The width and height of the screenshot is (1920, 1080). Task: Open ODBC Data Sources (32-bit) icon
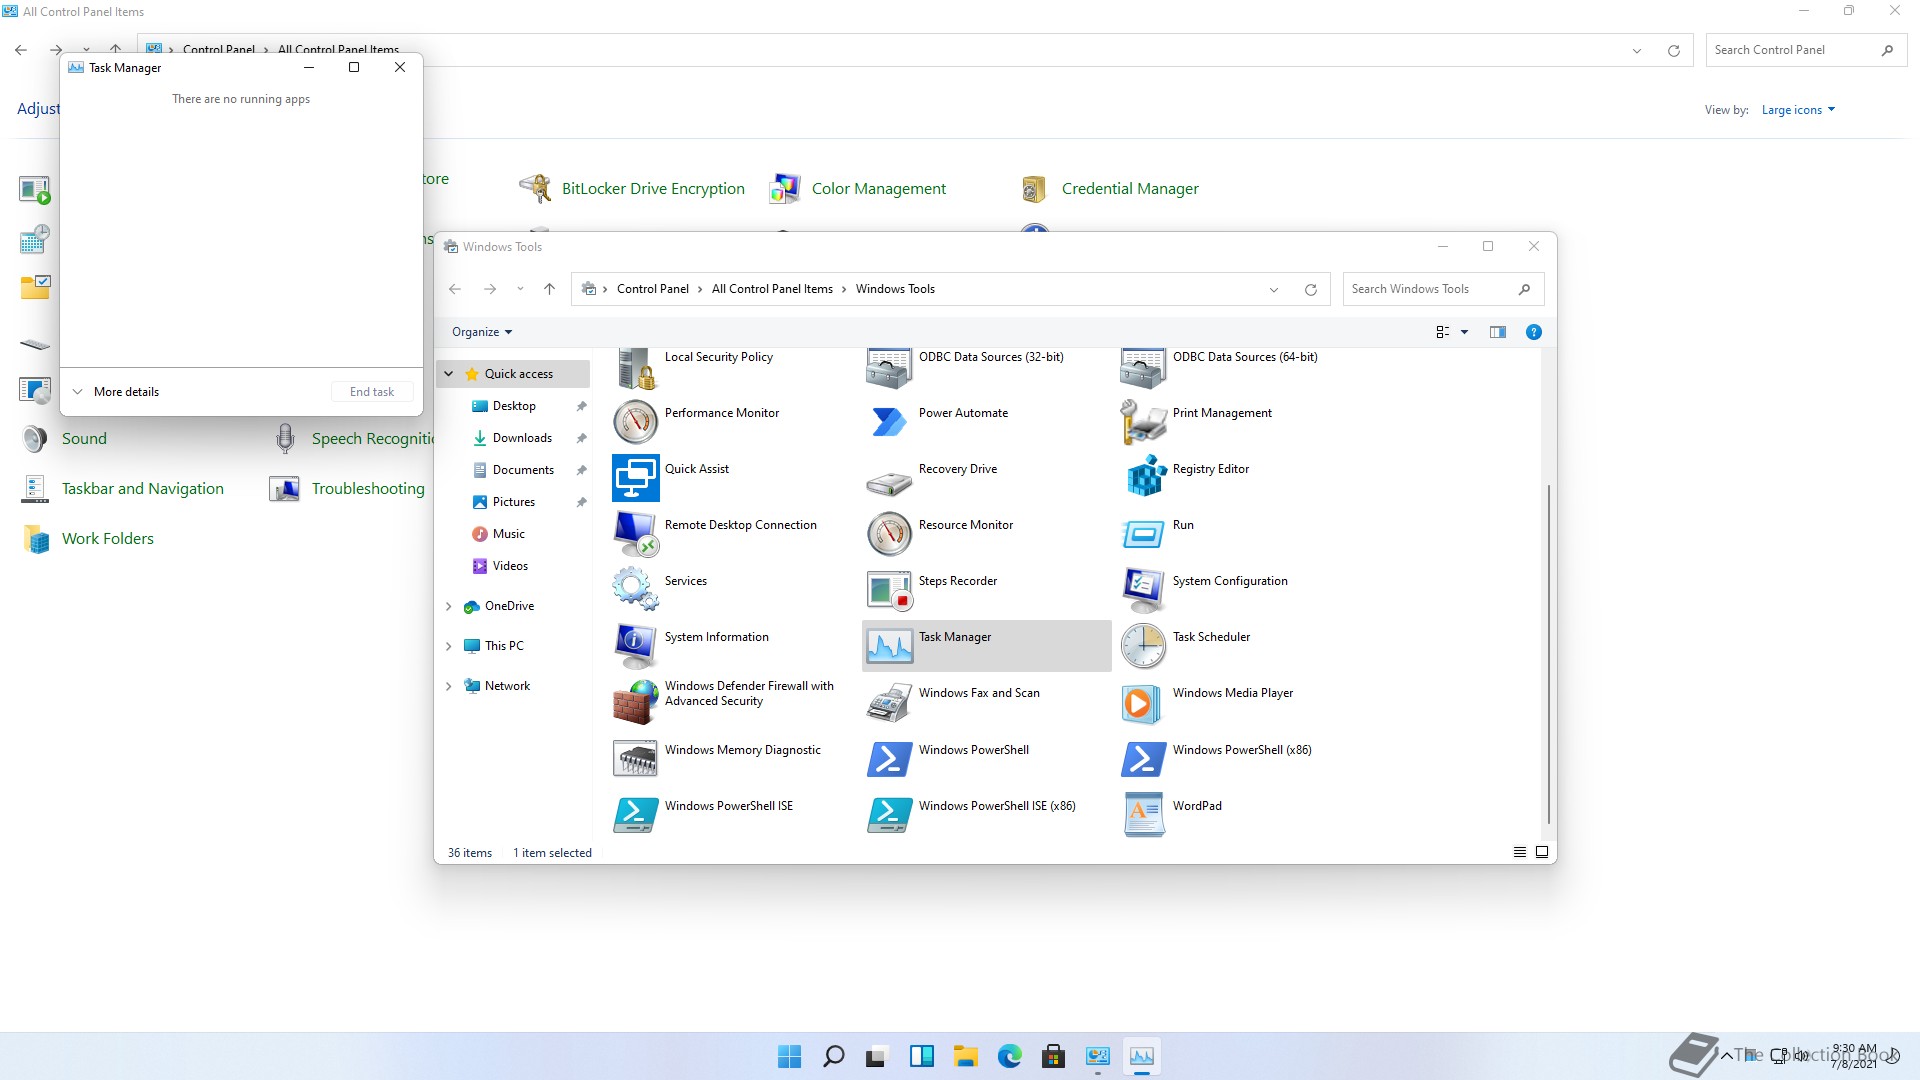pos(890,368)
